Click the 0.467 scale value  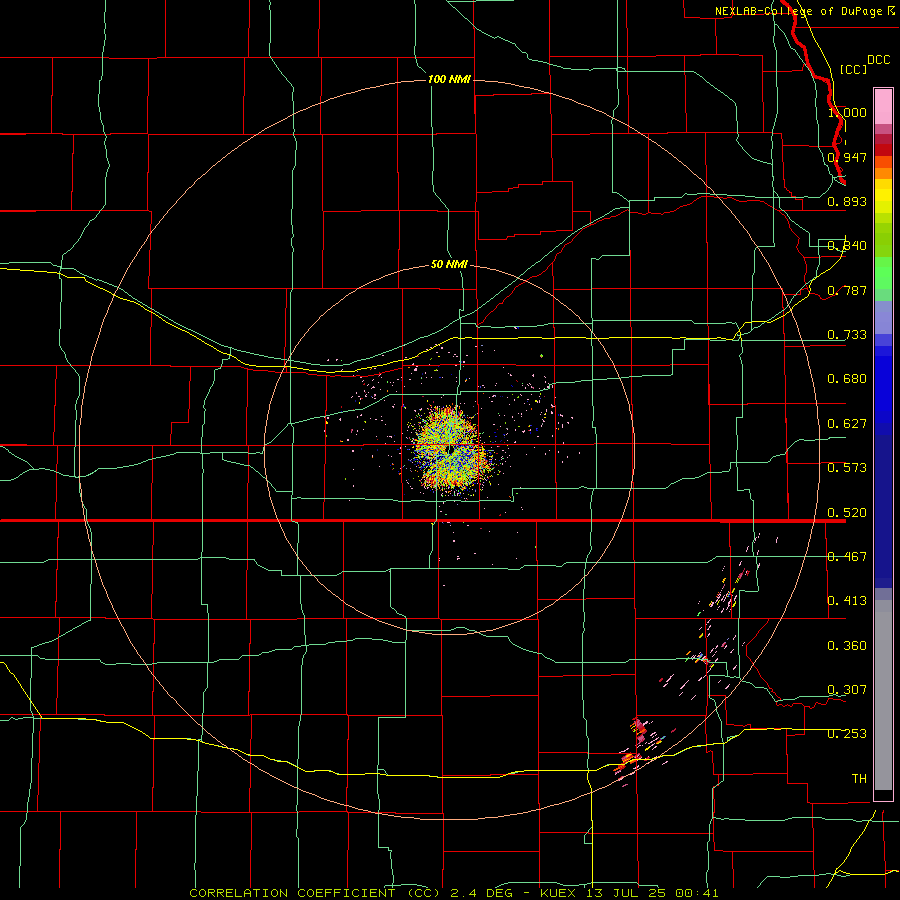(847, 557)
